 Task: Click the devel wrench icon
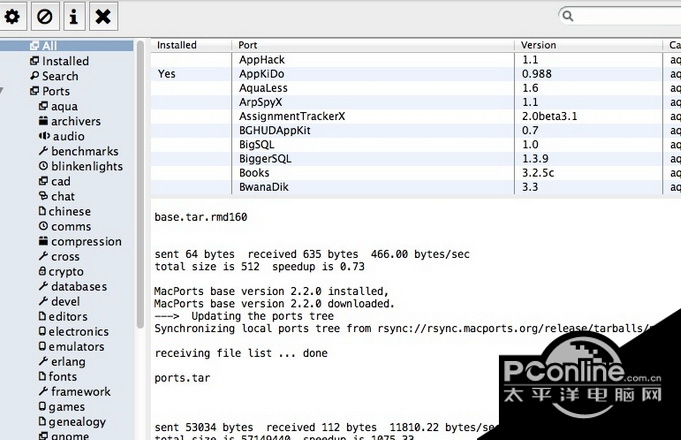coord(43,301)
